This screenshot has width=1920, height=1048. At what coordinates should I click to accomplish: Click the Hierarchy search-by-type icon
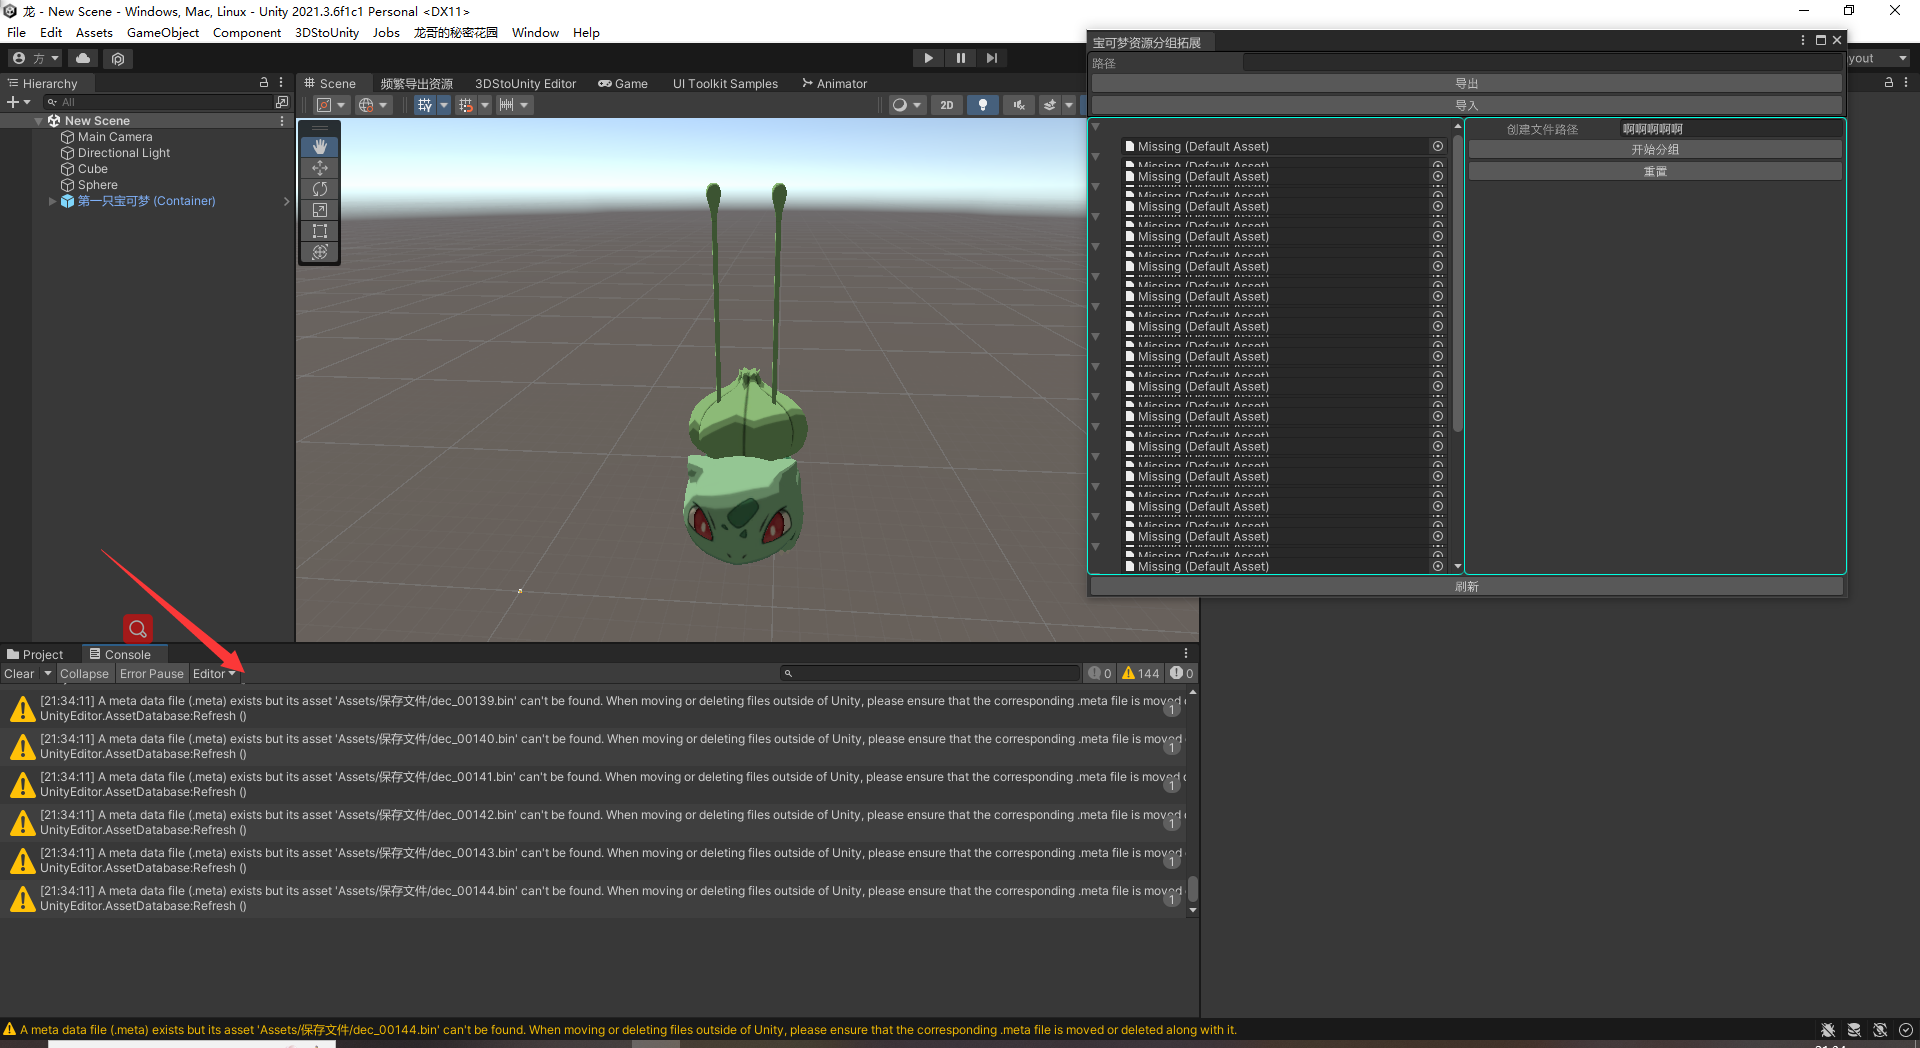pyautogui.click(x=282, y=102)
